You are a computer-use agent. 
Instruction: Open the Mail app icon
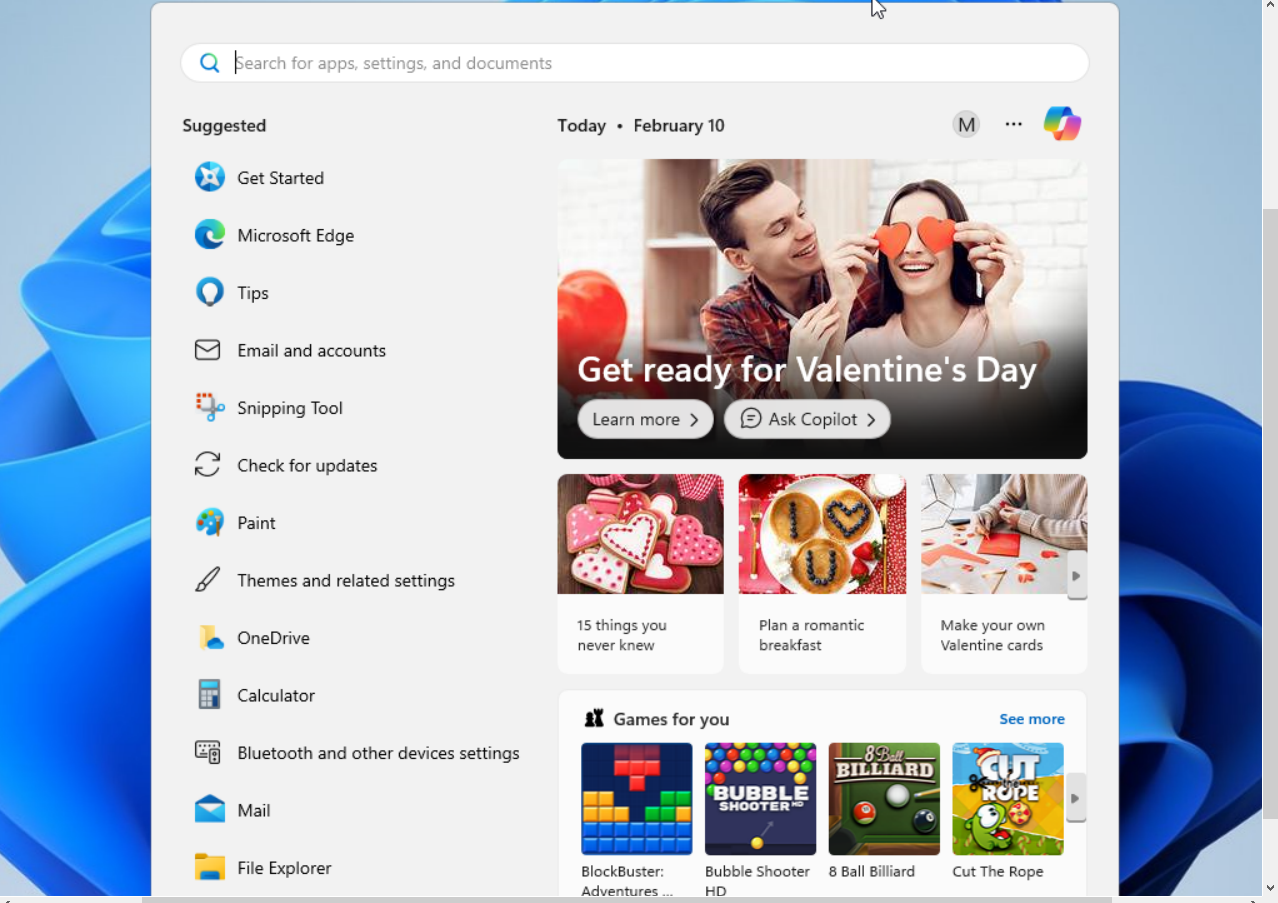click(x=209, y=809)
